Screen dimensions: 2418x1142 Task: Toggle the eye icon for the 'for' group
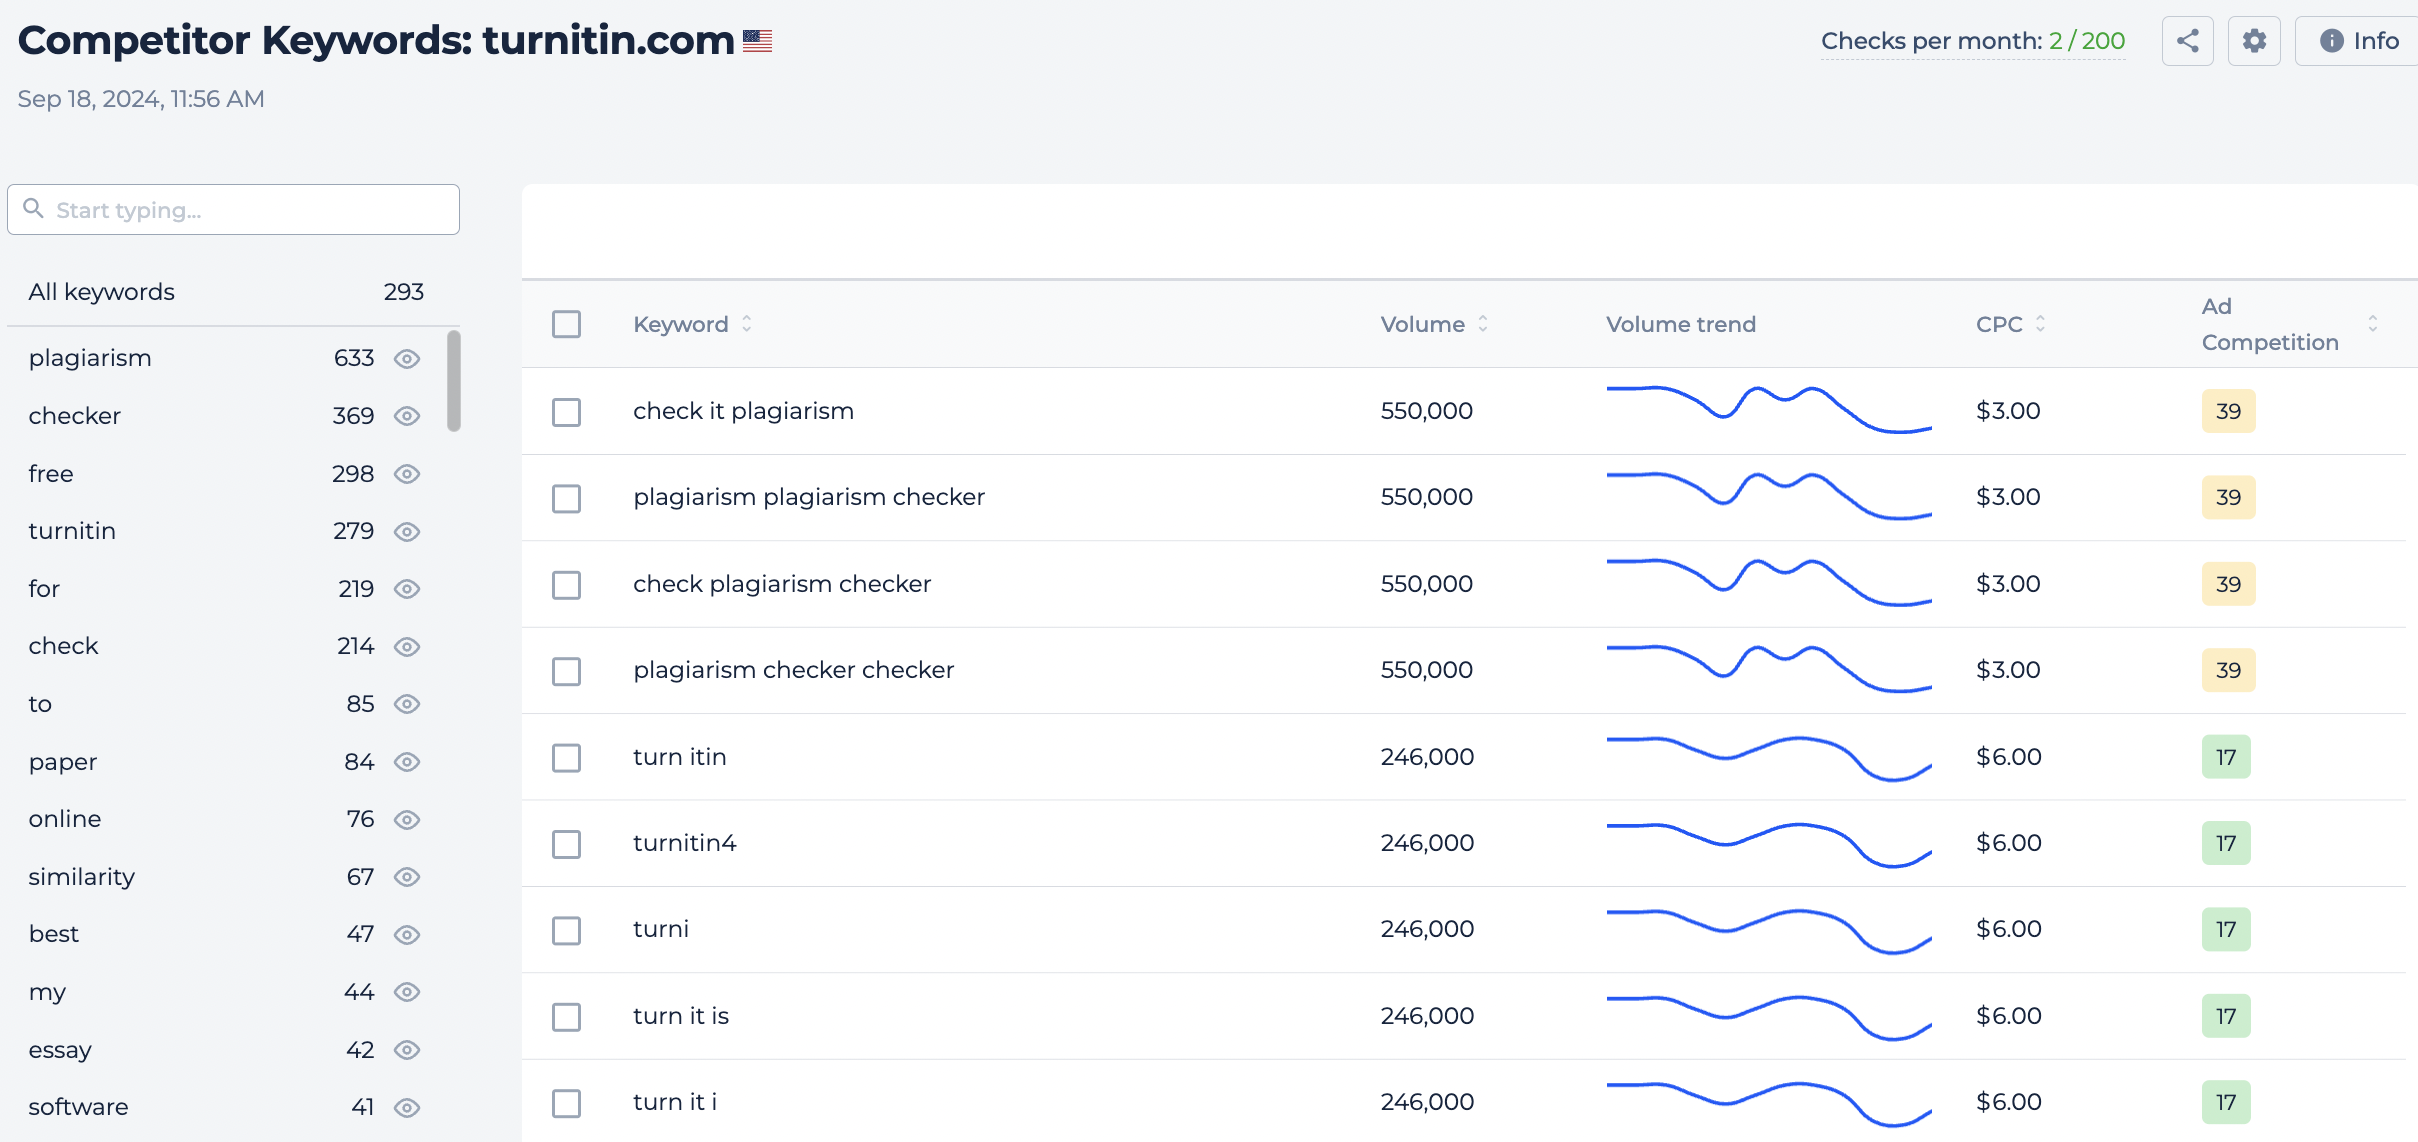(x=406, y=589)
